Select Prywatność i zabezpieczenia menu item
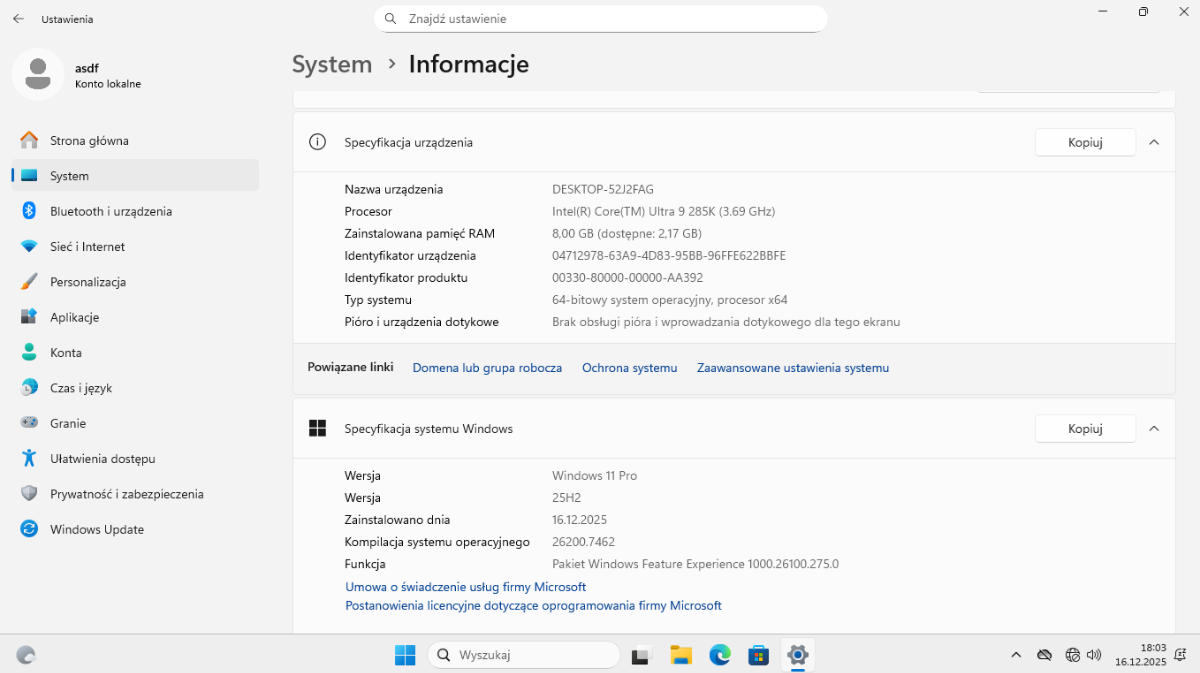 click(x=126, y=494)
